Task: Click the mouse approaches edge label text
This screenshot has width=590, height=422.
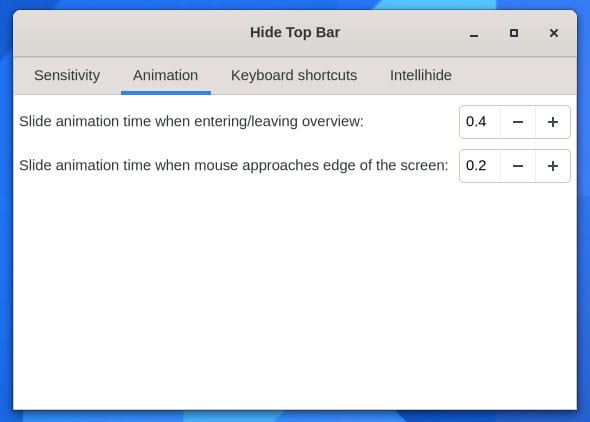Action: [234, 165]
